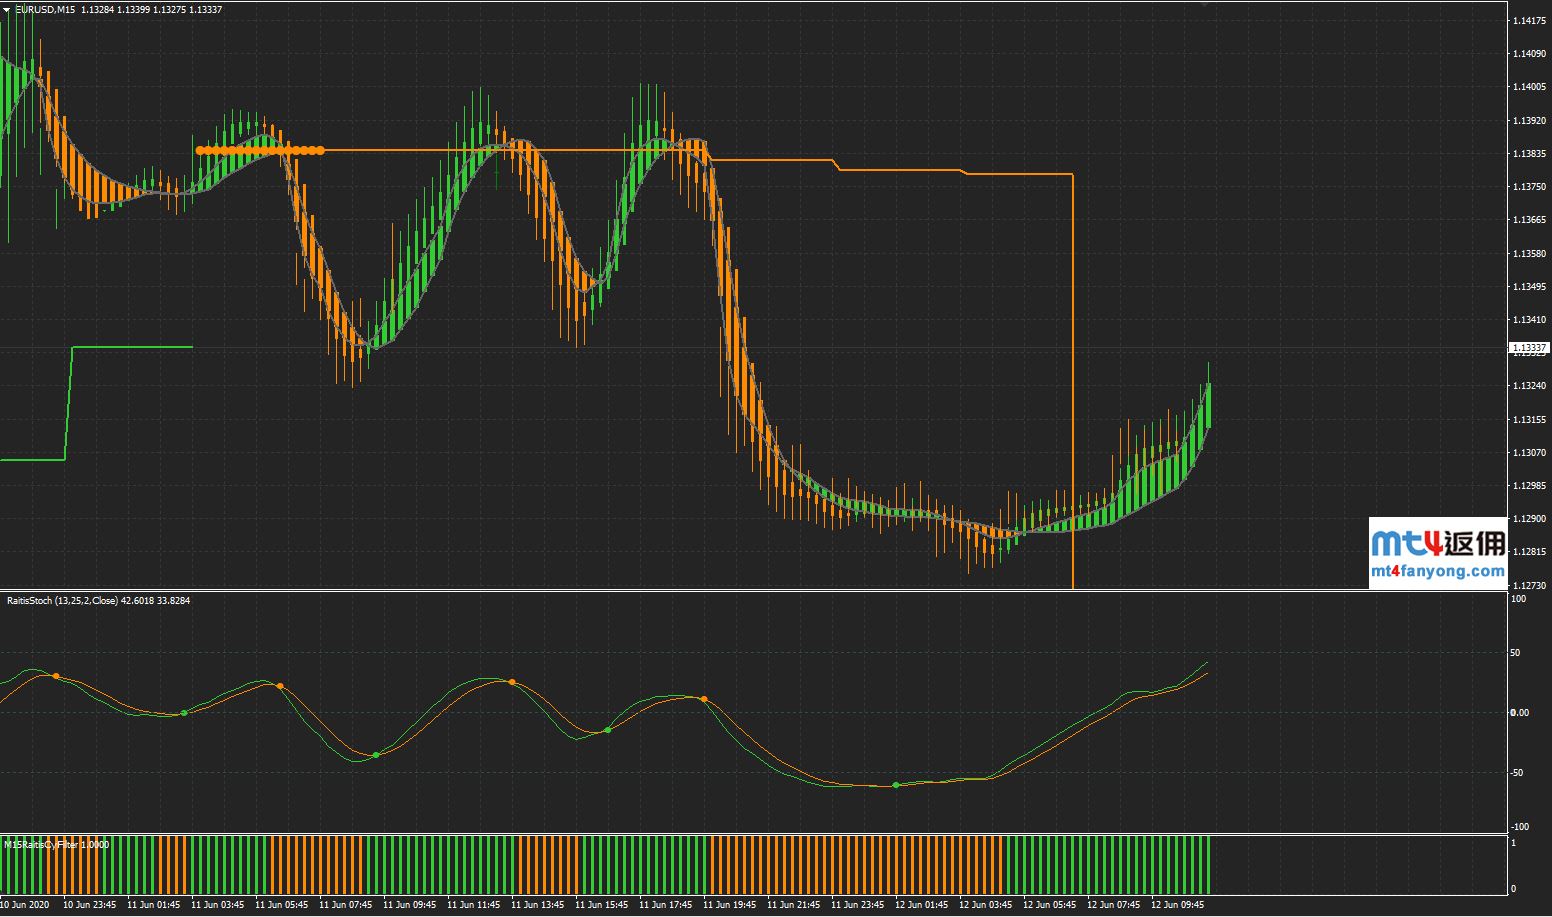Click the white triangle beside EURUSD,M15
This screenshot has width=1552, height=917.
(x=7, y=9)
